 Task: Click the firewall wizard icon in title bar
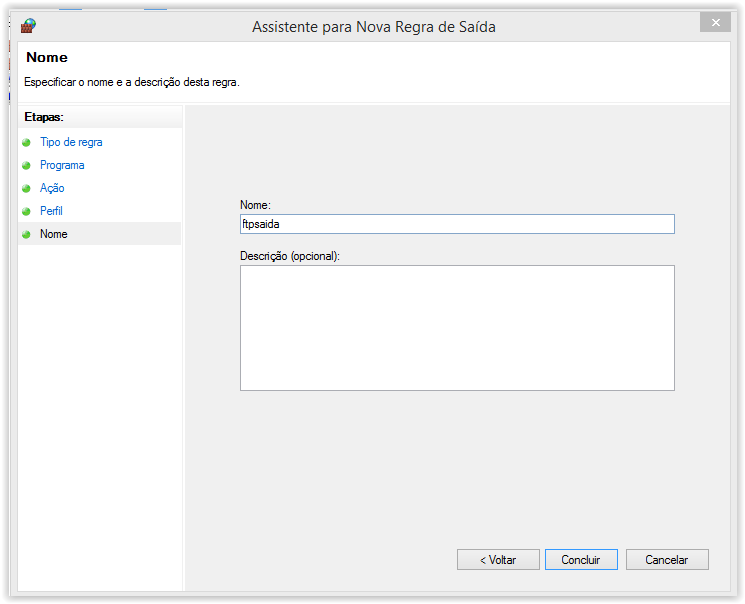(x=28, y=26)
